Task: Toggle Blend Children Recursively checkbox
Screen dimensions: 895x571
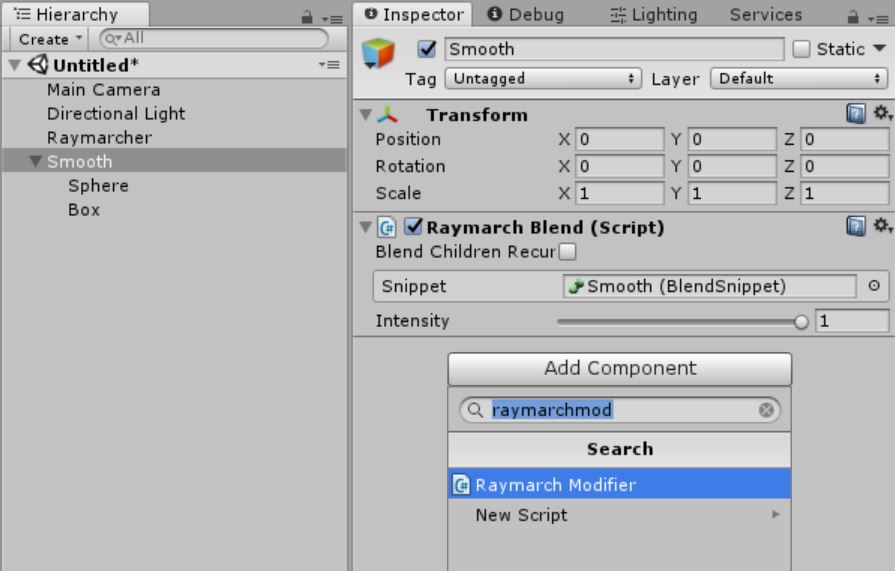Action: [x=567, y=251]
